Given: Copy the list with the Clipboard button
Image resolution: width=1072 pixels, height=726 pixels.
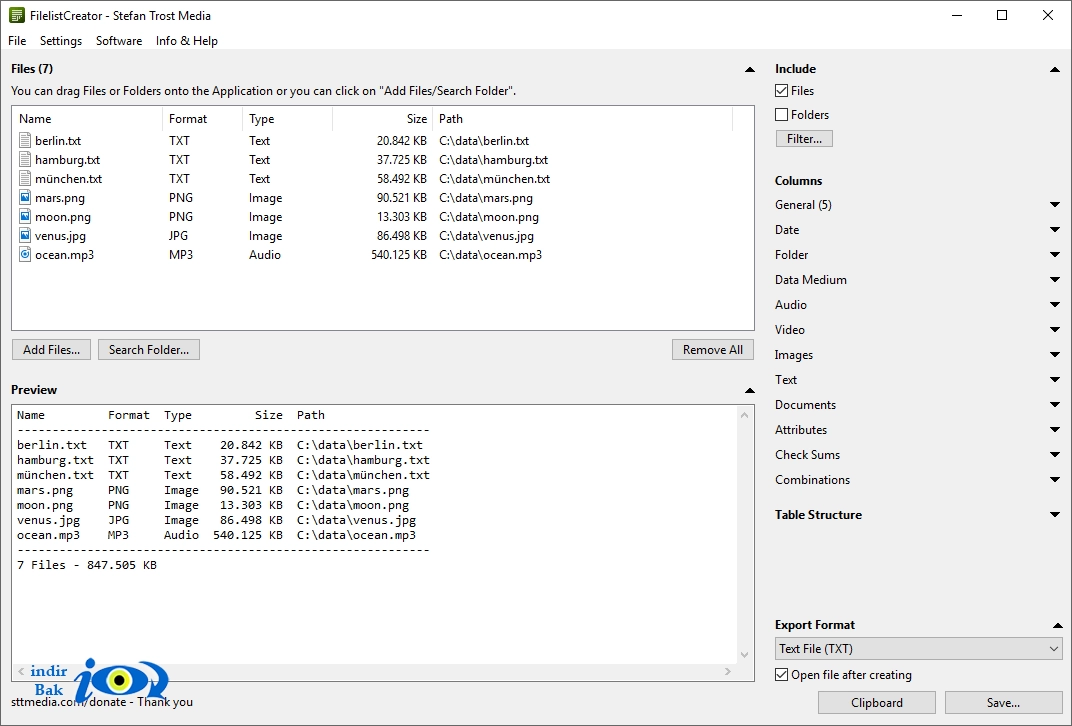Looking at the screenshot, I should [876, 702].
